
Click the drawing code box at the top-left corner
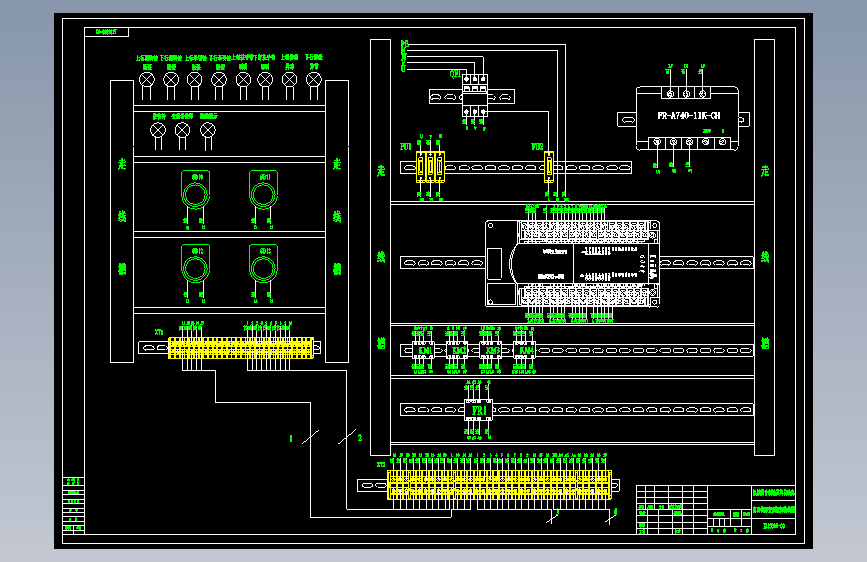pyautogui.click(x=106, y=32)
